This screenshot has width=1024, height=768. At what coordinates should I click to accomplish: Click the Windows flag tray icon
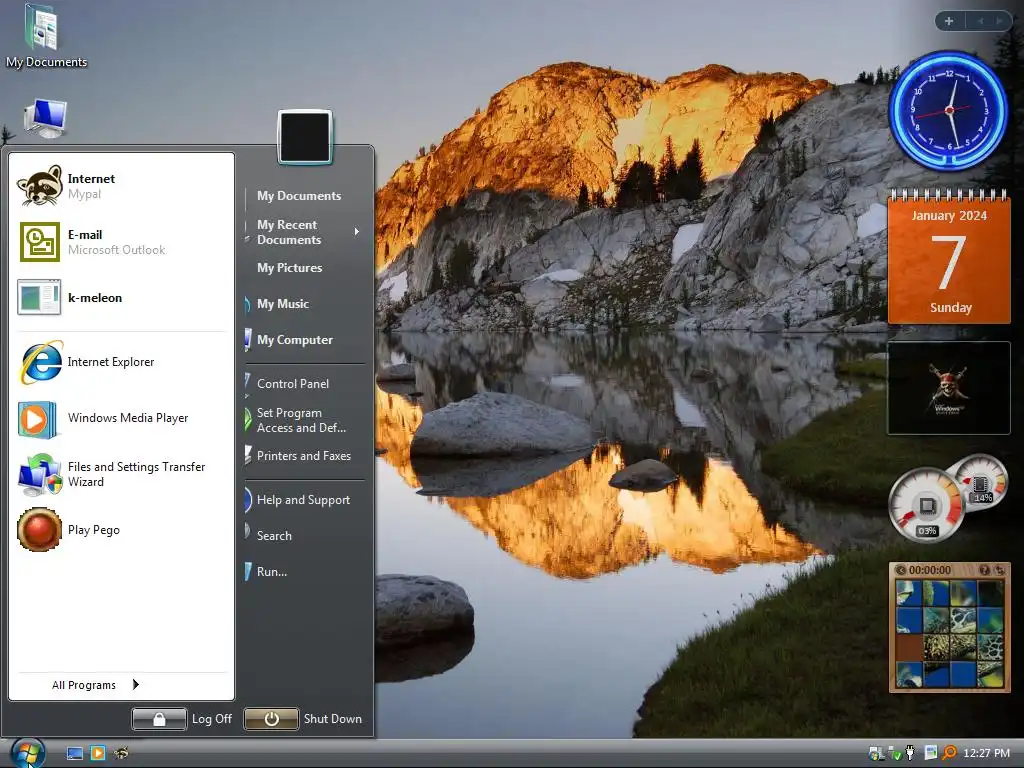click(x=876, y=754)
